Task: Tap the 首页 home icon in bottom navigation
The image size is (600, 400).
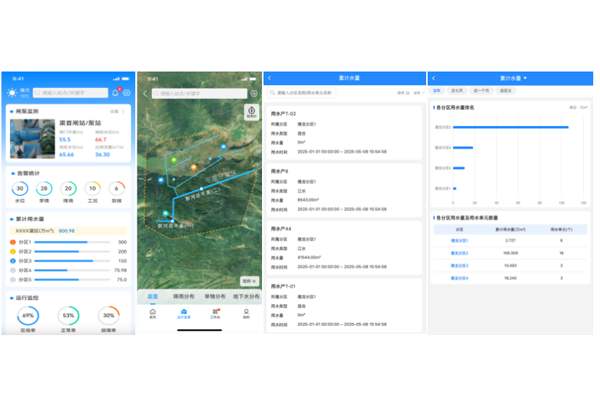Action: [153, 313]
